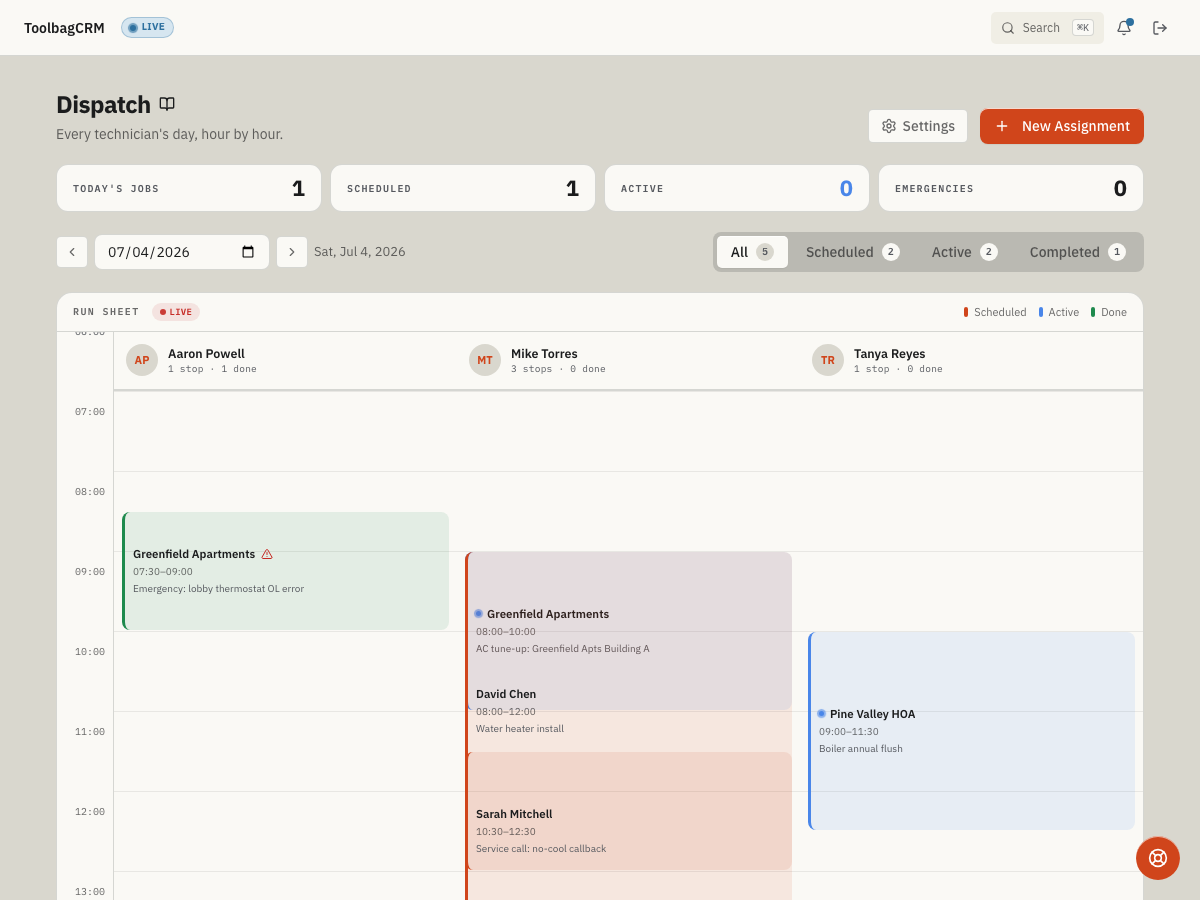Click Mike Torres's MT avatar
This screenshot has height=900, width=1200.
point(485,360)
